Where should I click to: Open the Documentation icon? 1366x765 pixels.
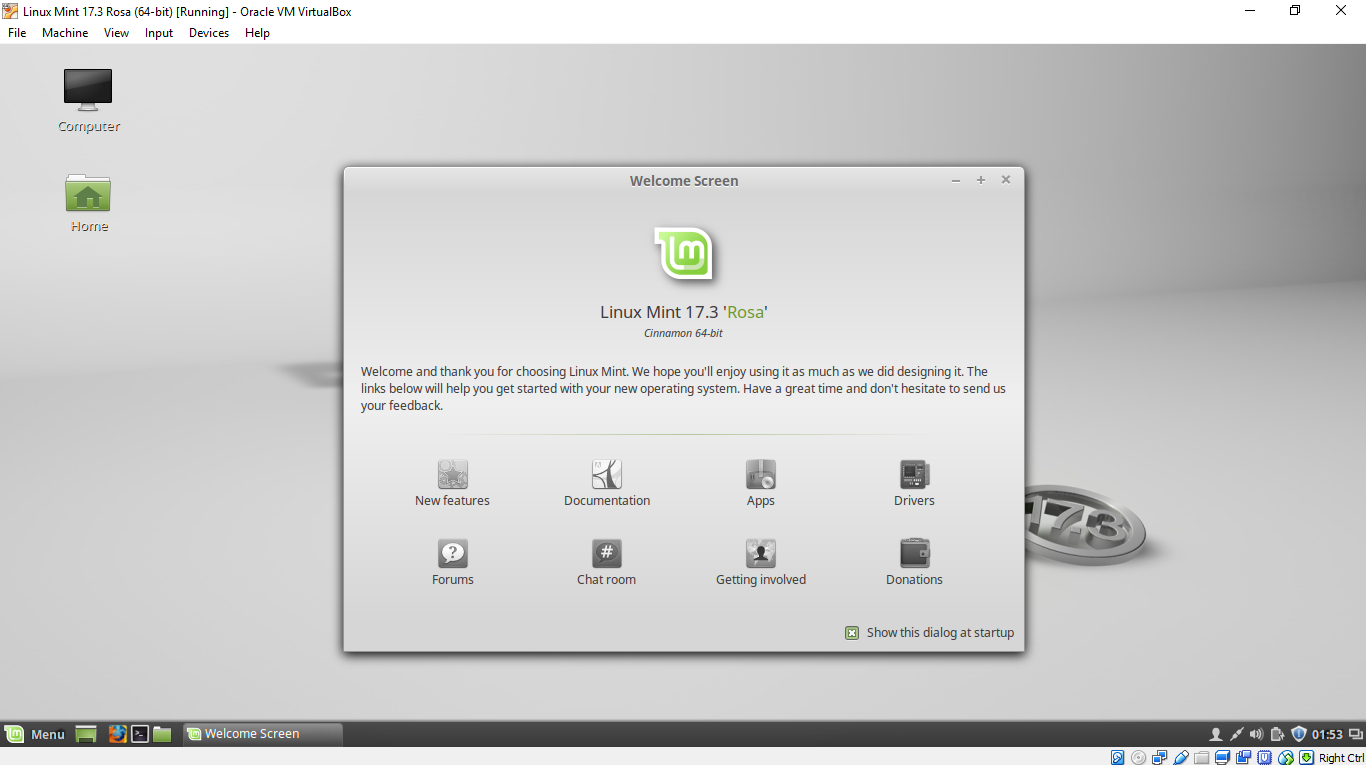607,474
